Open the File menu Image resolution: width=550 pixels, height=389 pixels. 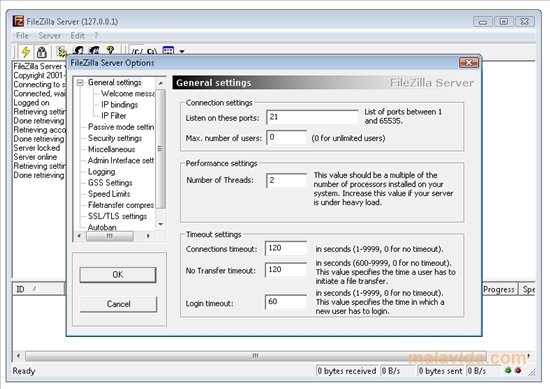click(22, 36)
